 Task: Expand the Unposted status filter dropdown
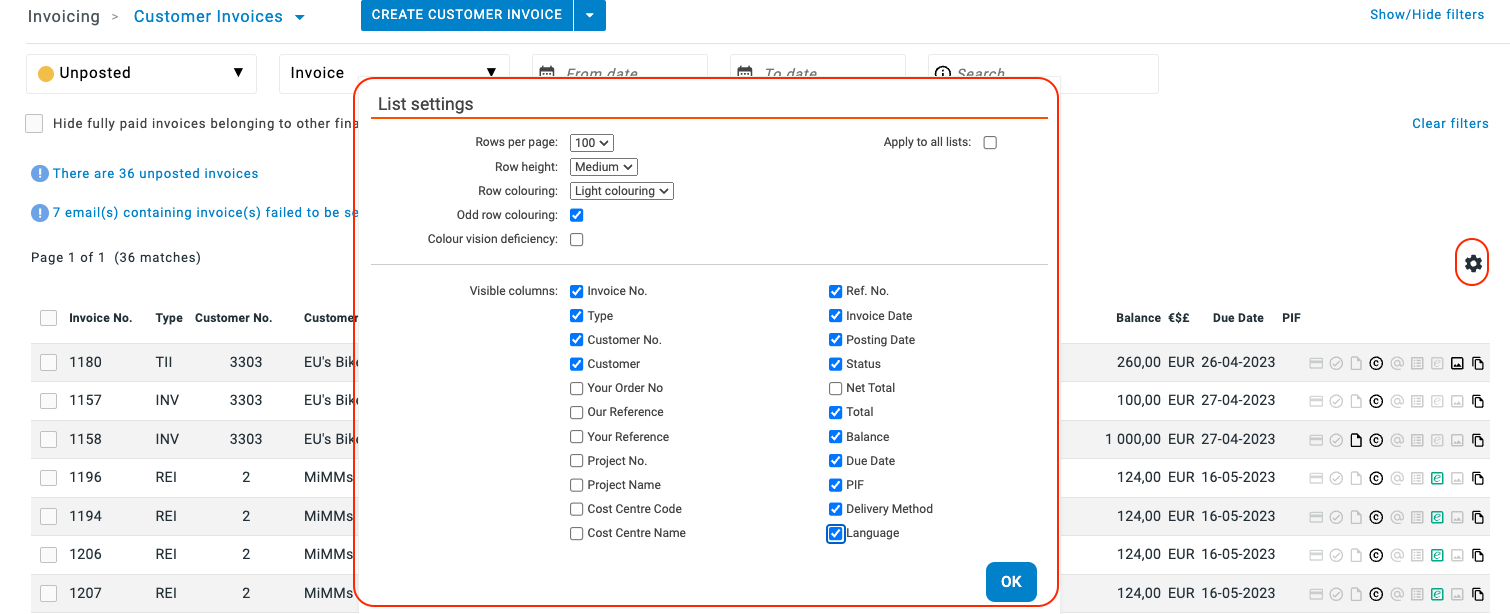click(x=141, y=73)
